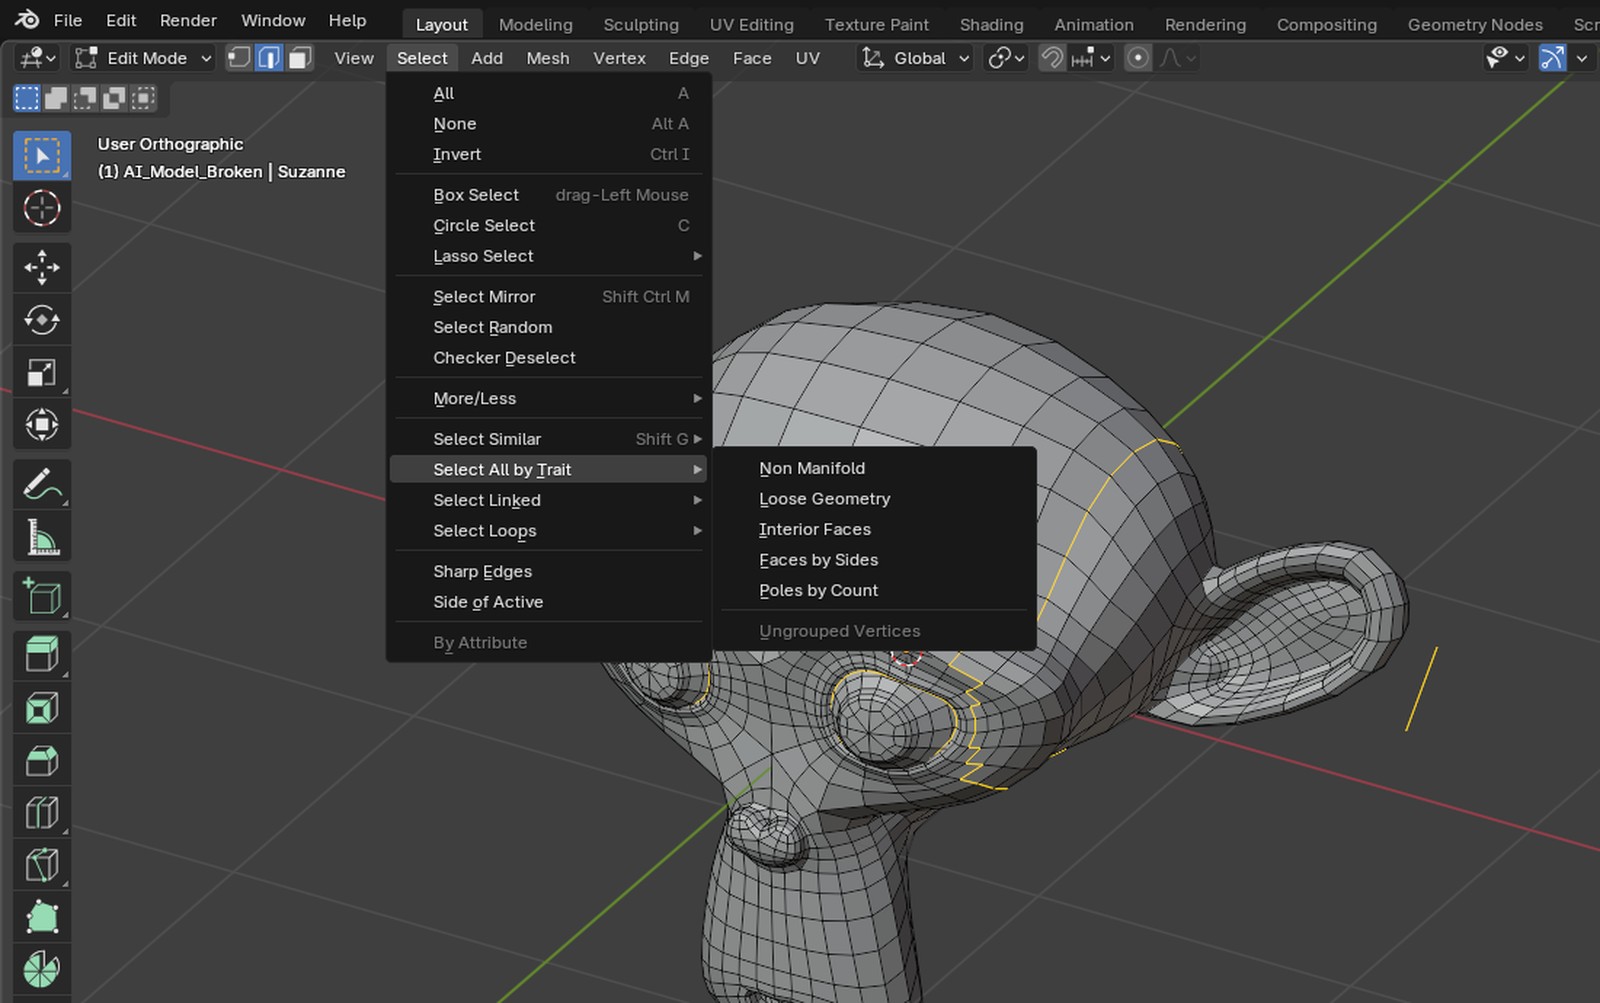Screen dimensions: 1600x1003
Task: Open the File menu
Action: coord(68,20)
